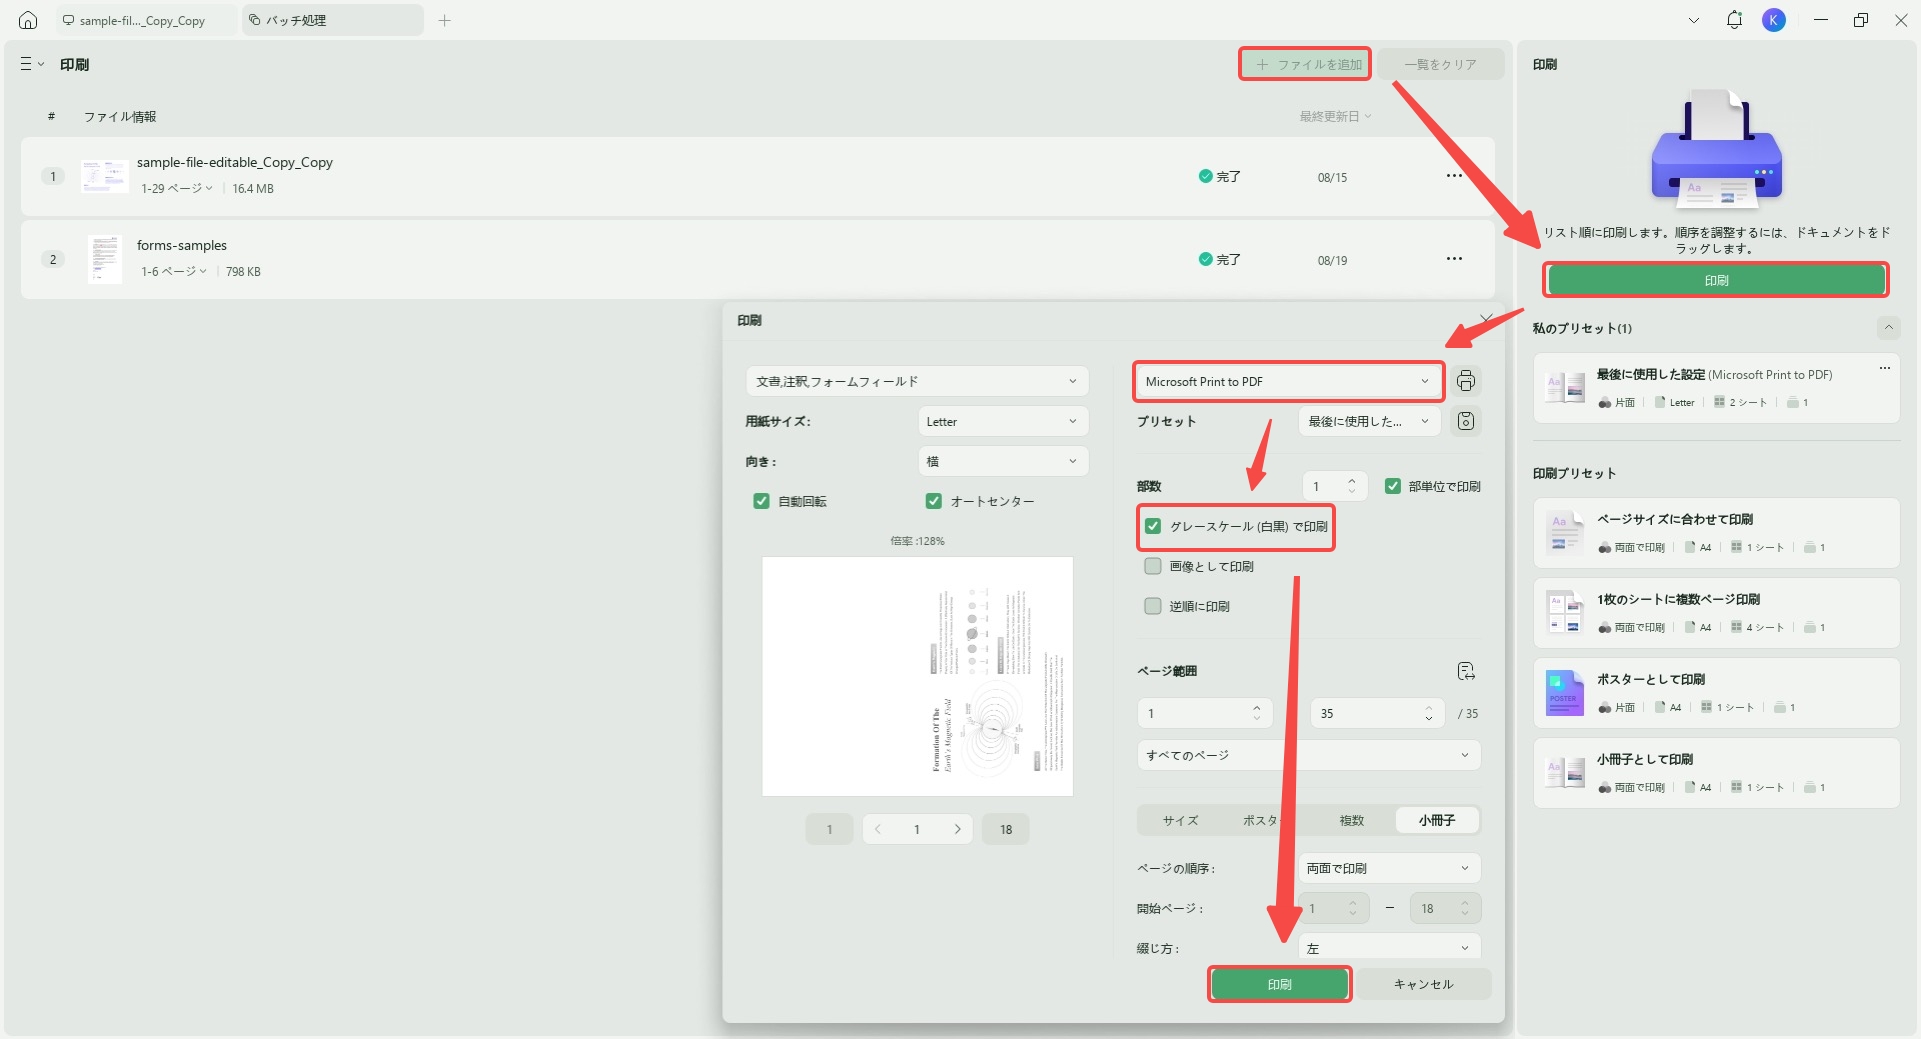Click the ページサイズに合わせて印刷 preset icon
Viewport: 1921px width, 1039px height.
coord(1565,533)
